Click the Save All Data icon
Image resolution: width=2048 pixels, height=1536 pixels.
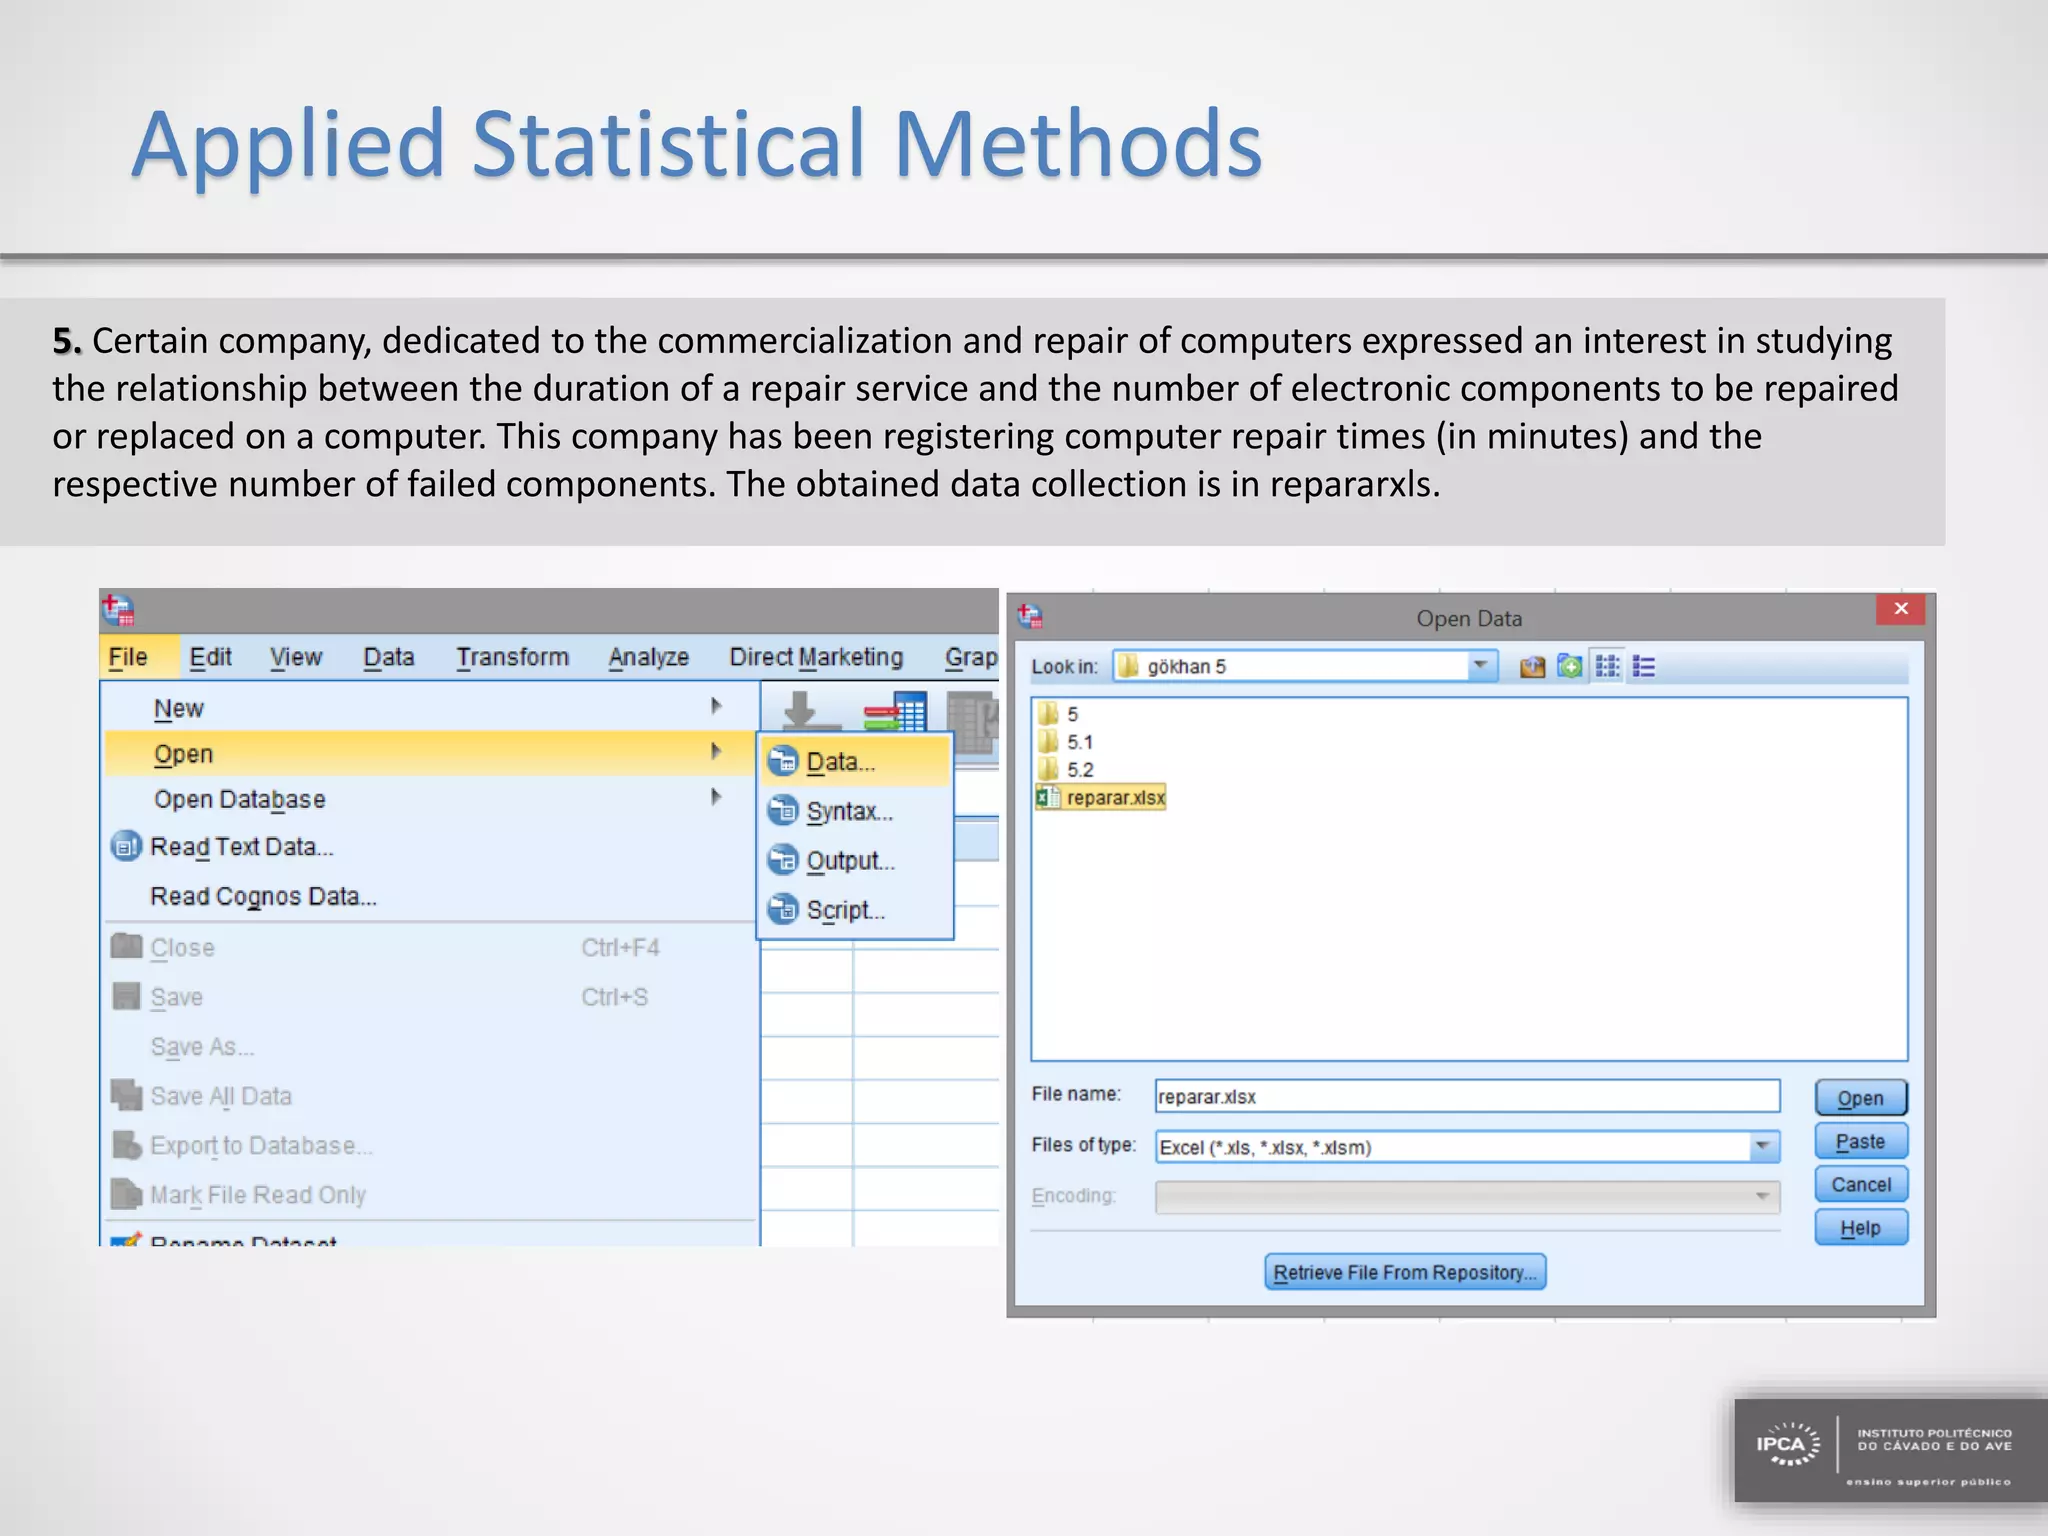point(126,1095)
